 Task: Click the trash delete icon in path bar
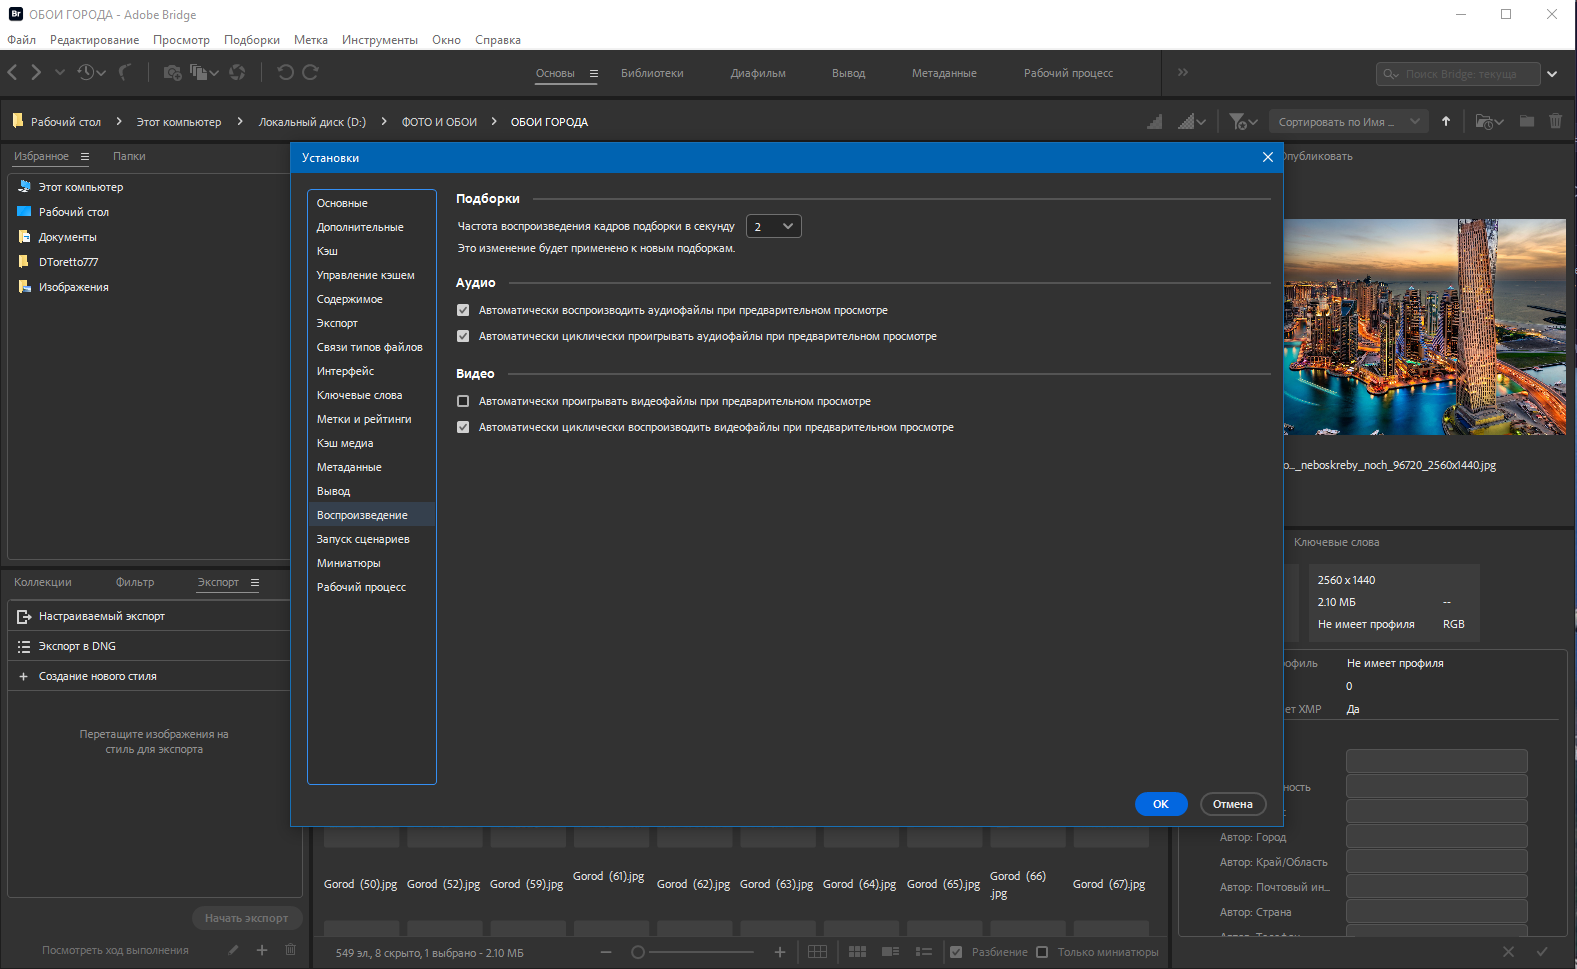click(1555, 122)
